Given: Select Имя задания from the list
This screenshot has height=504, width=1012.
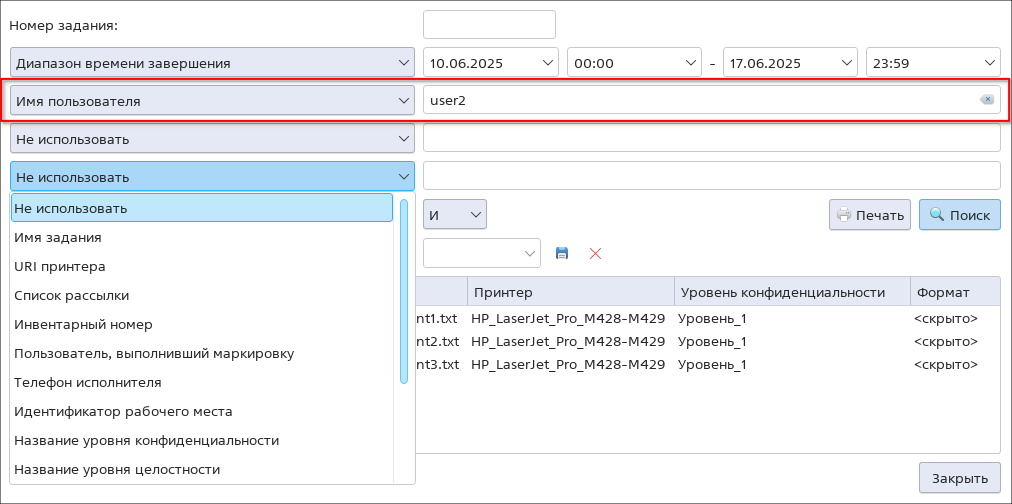Looking at the screenshot, I should click(58, 238).
